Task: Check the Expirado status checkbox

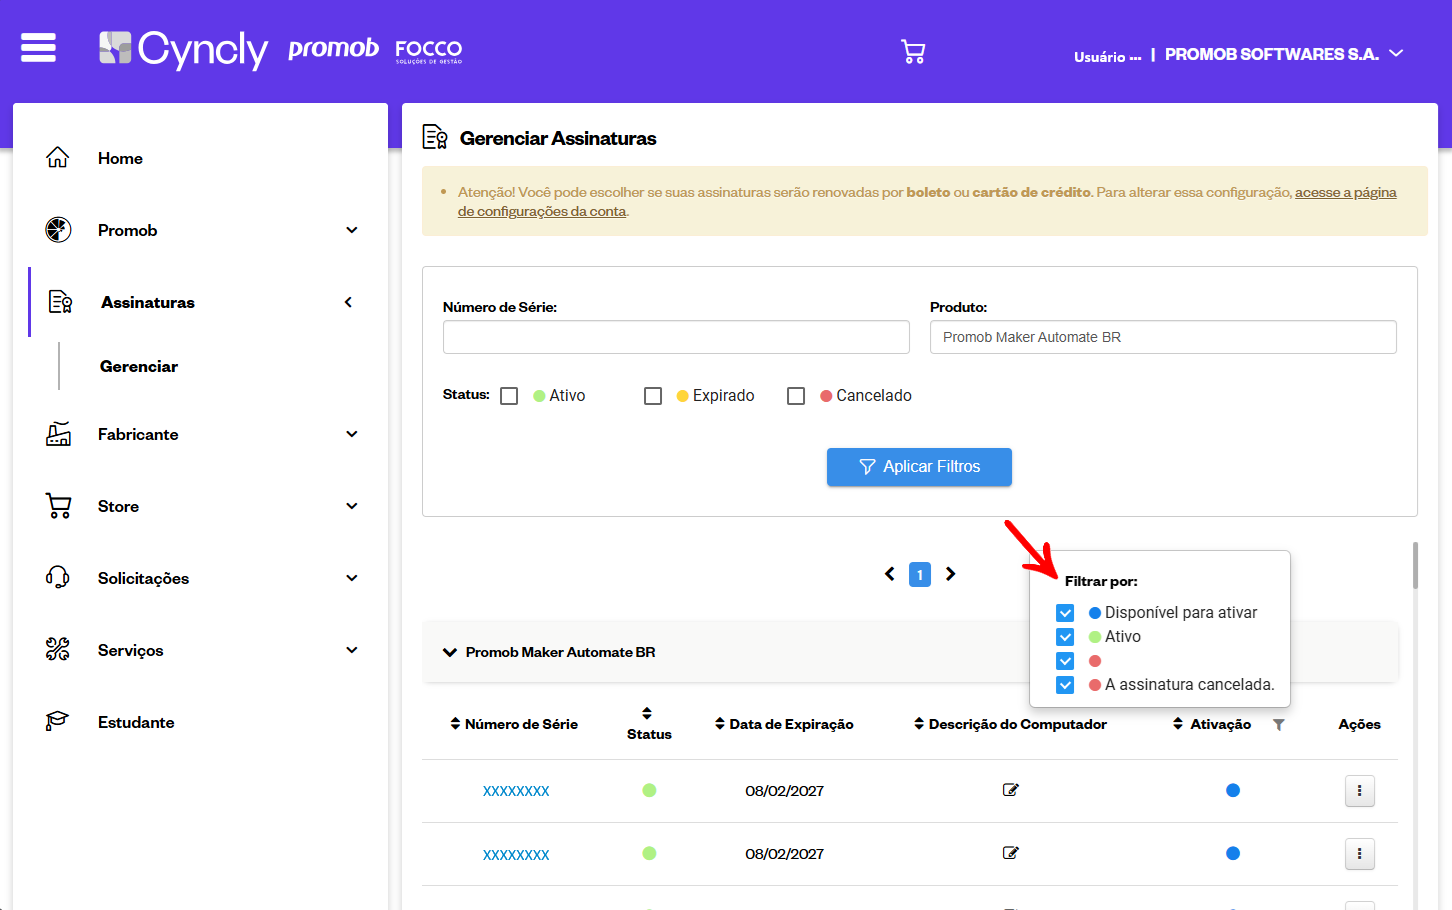Action: pyautogui.click(x=653, y=396)
